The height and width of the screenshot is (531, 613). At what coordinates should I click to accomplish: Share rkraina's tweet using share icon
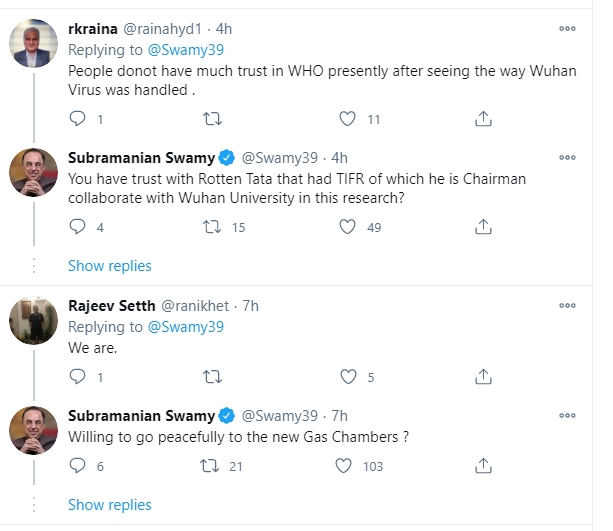tap(483, 119)
